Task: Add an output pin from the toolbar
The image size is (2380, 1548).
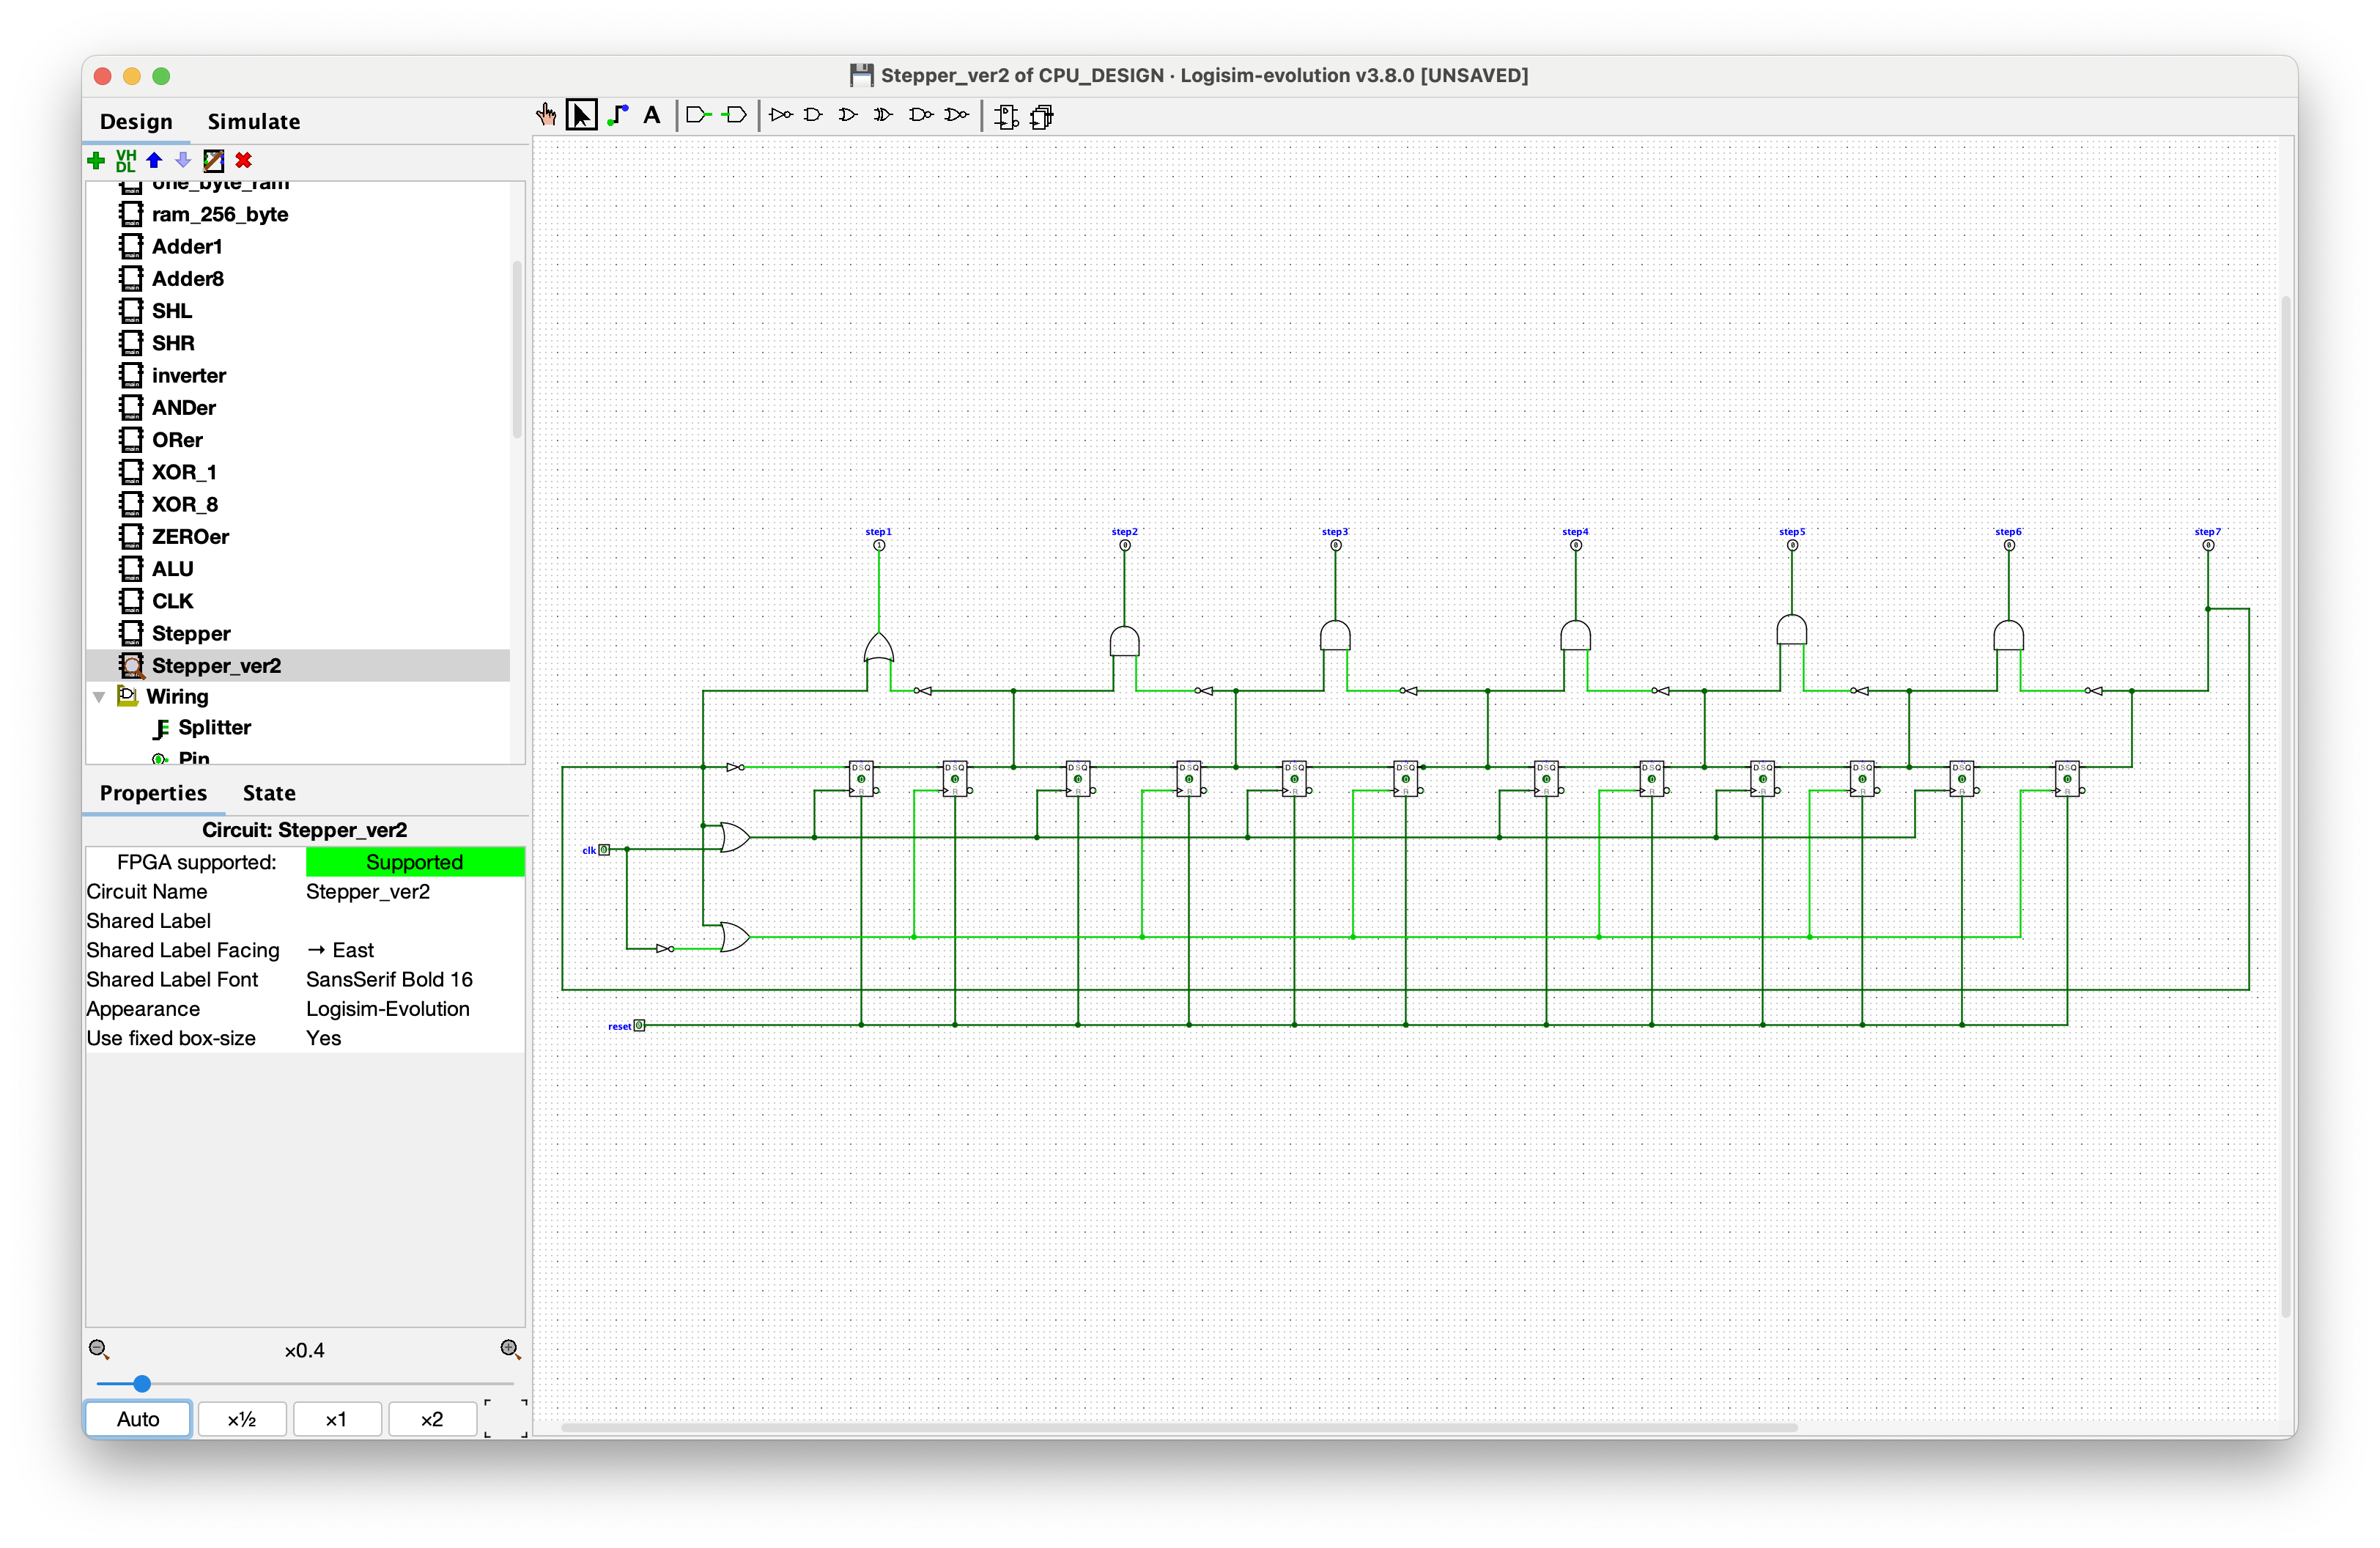Action: pos(735,115)
